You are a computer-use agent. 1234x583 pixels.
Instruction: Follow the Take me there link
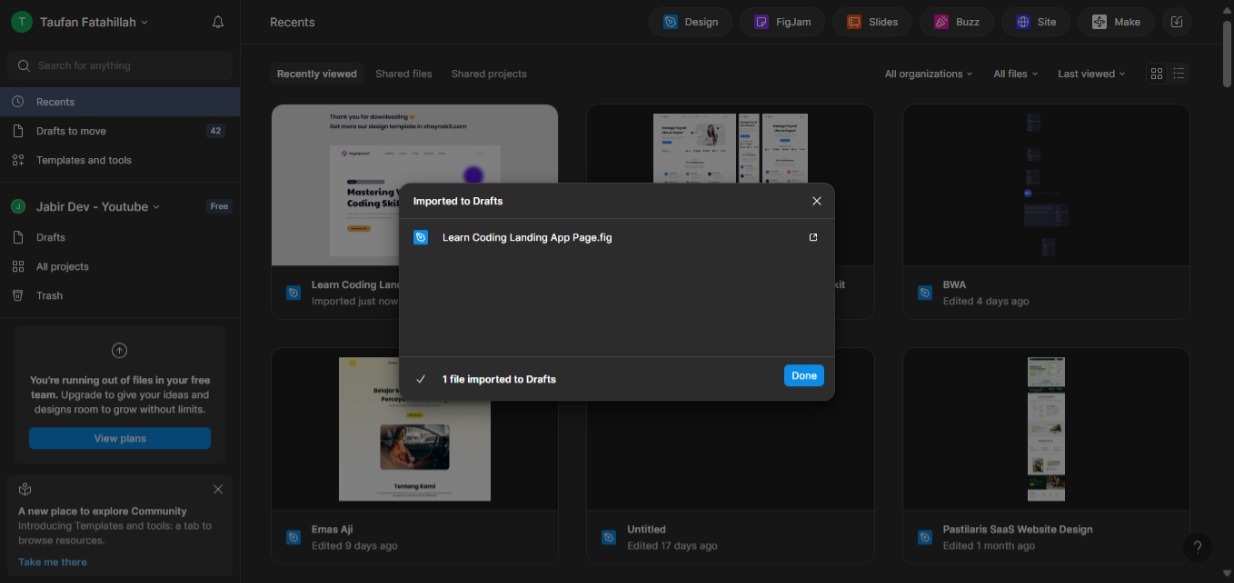pyautogui.click(x=53, y=562)
